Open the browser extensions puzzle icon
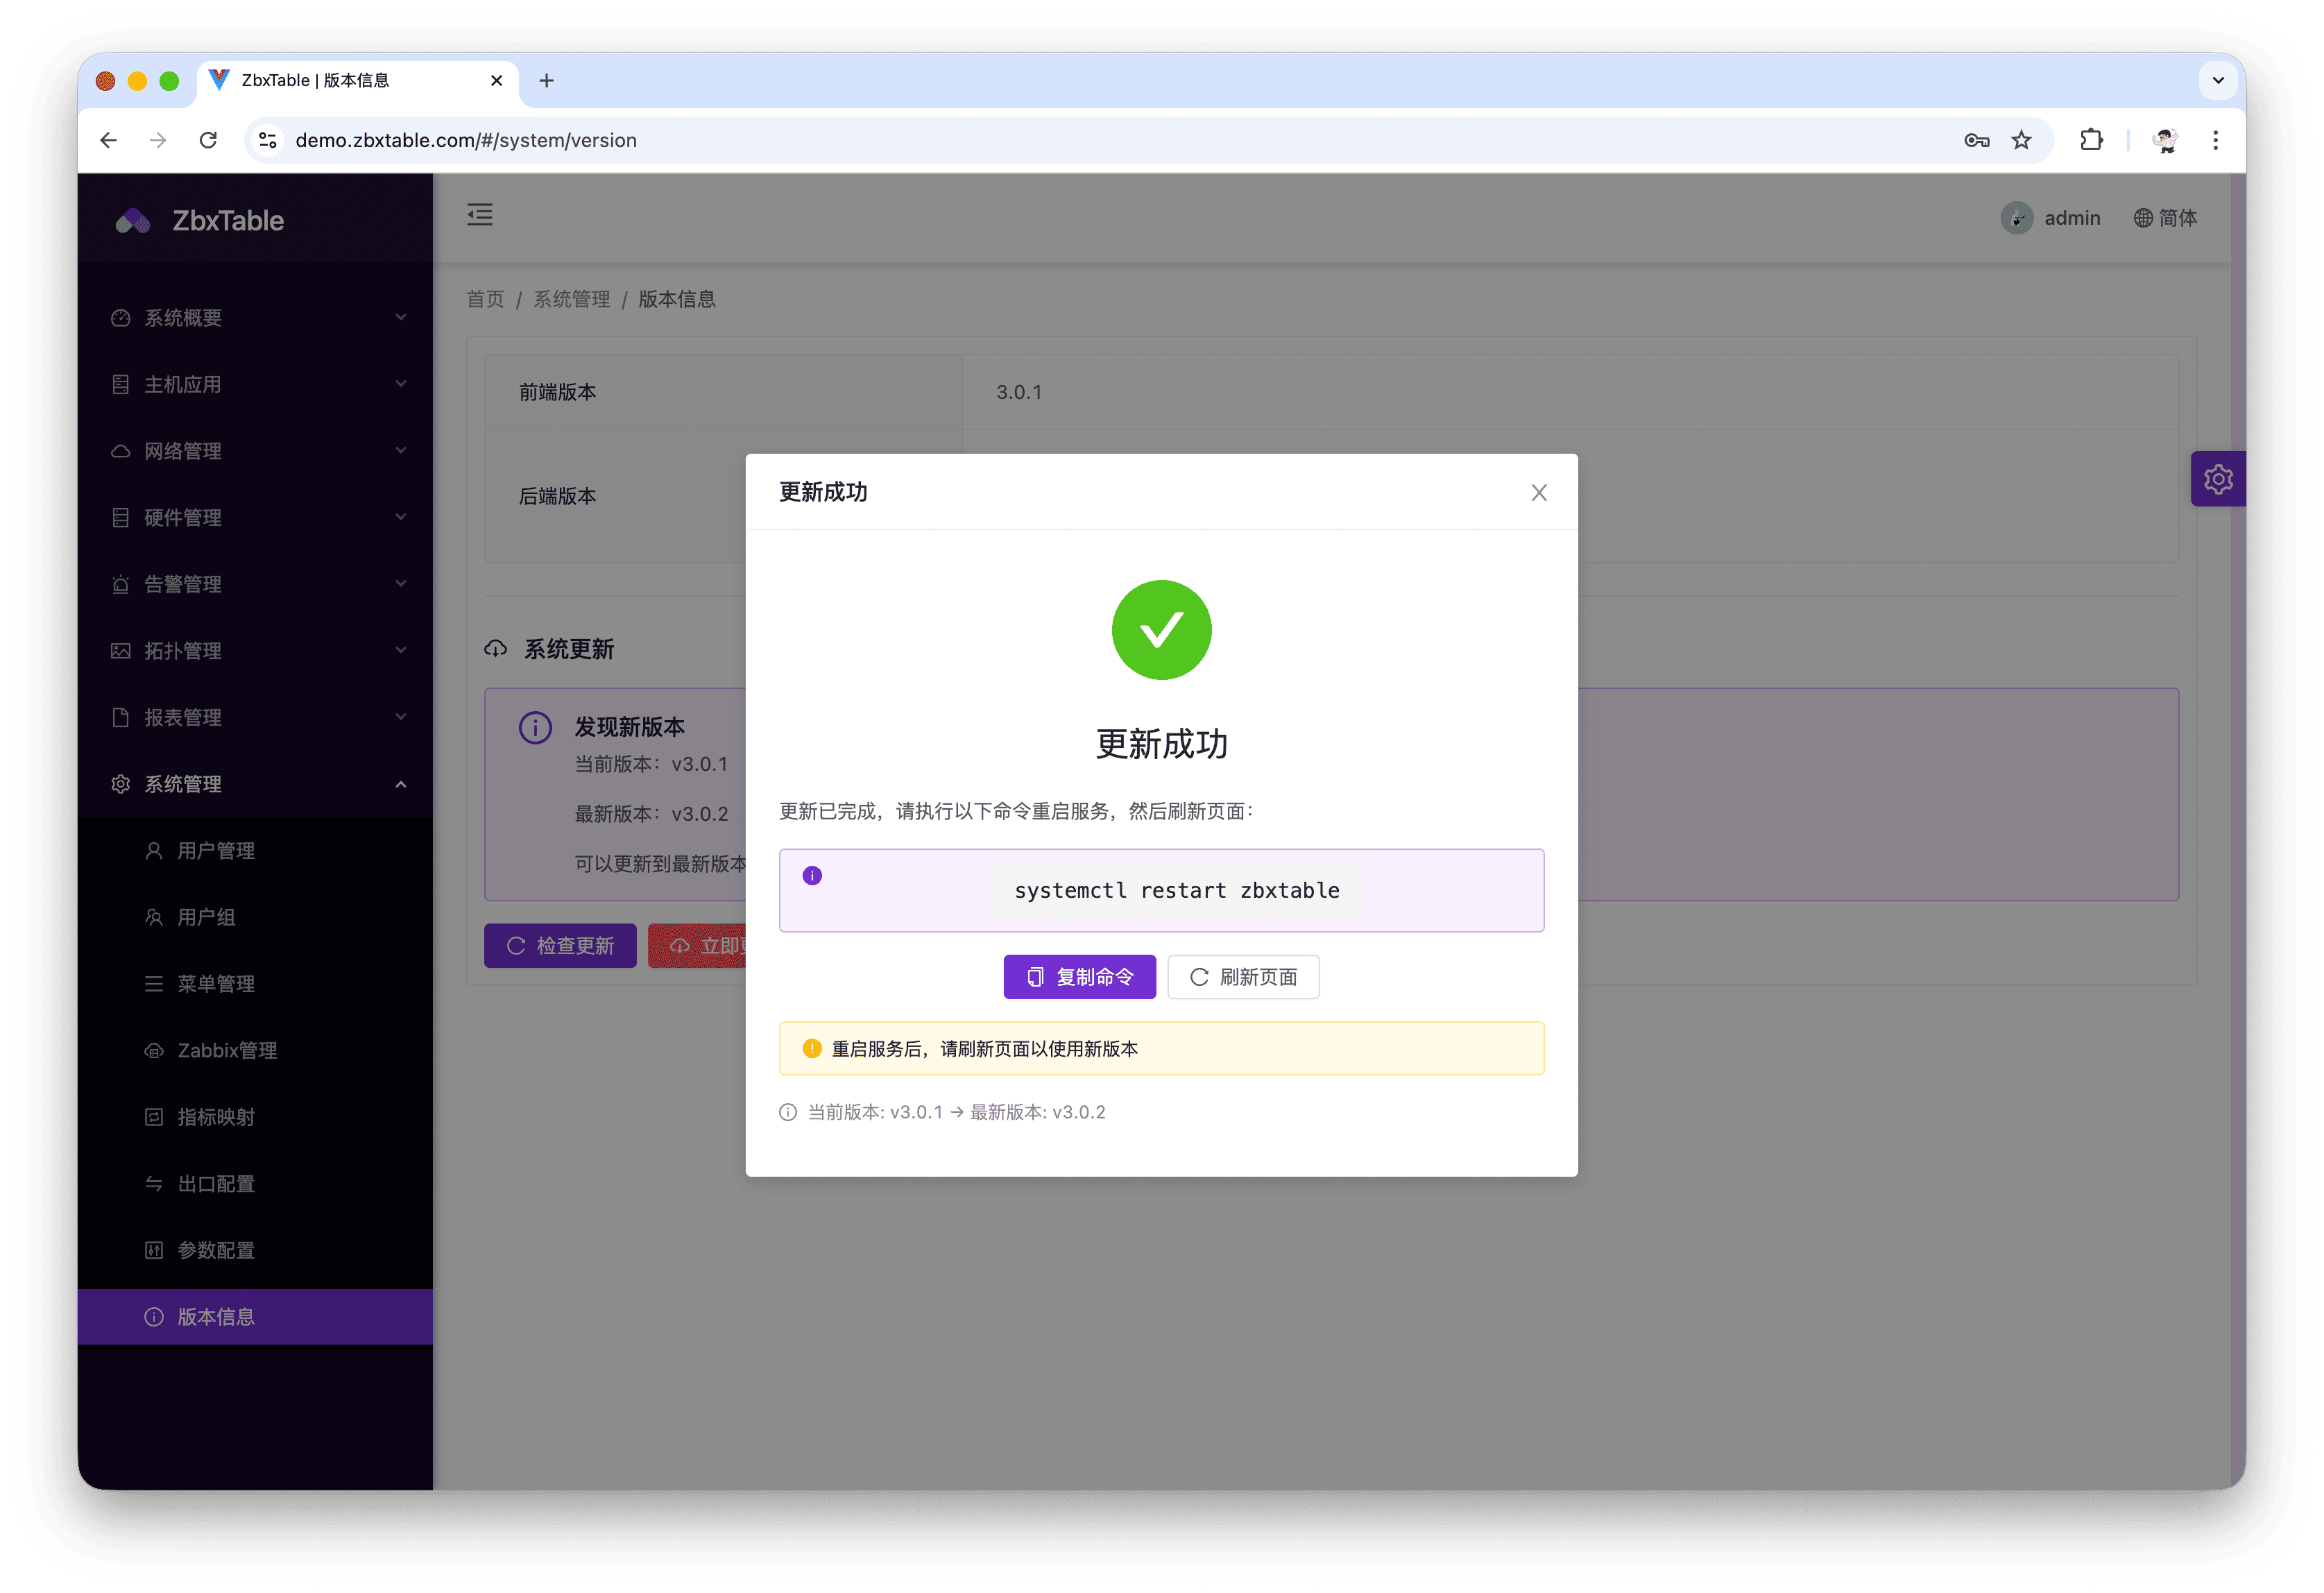The height and width of the screenshot is (1593, 2324). pyautogui.click(x=2091, y=140)
